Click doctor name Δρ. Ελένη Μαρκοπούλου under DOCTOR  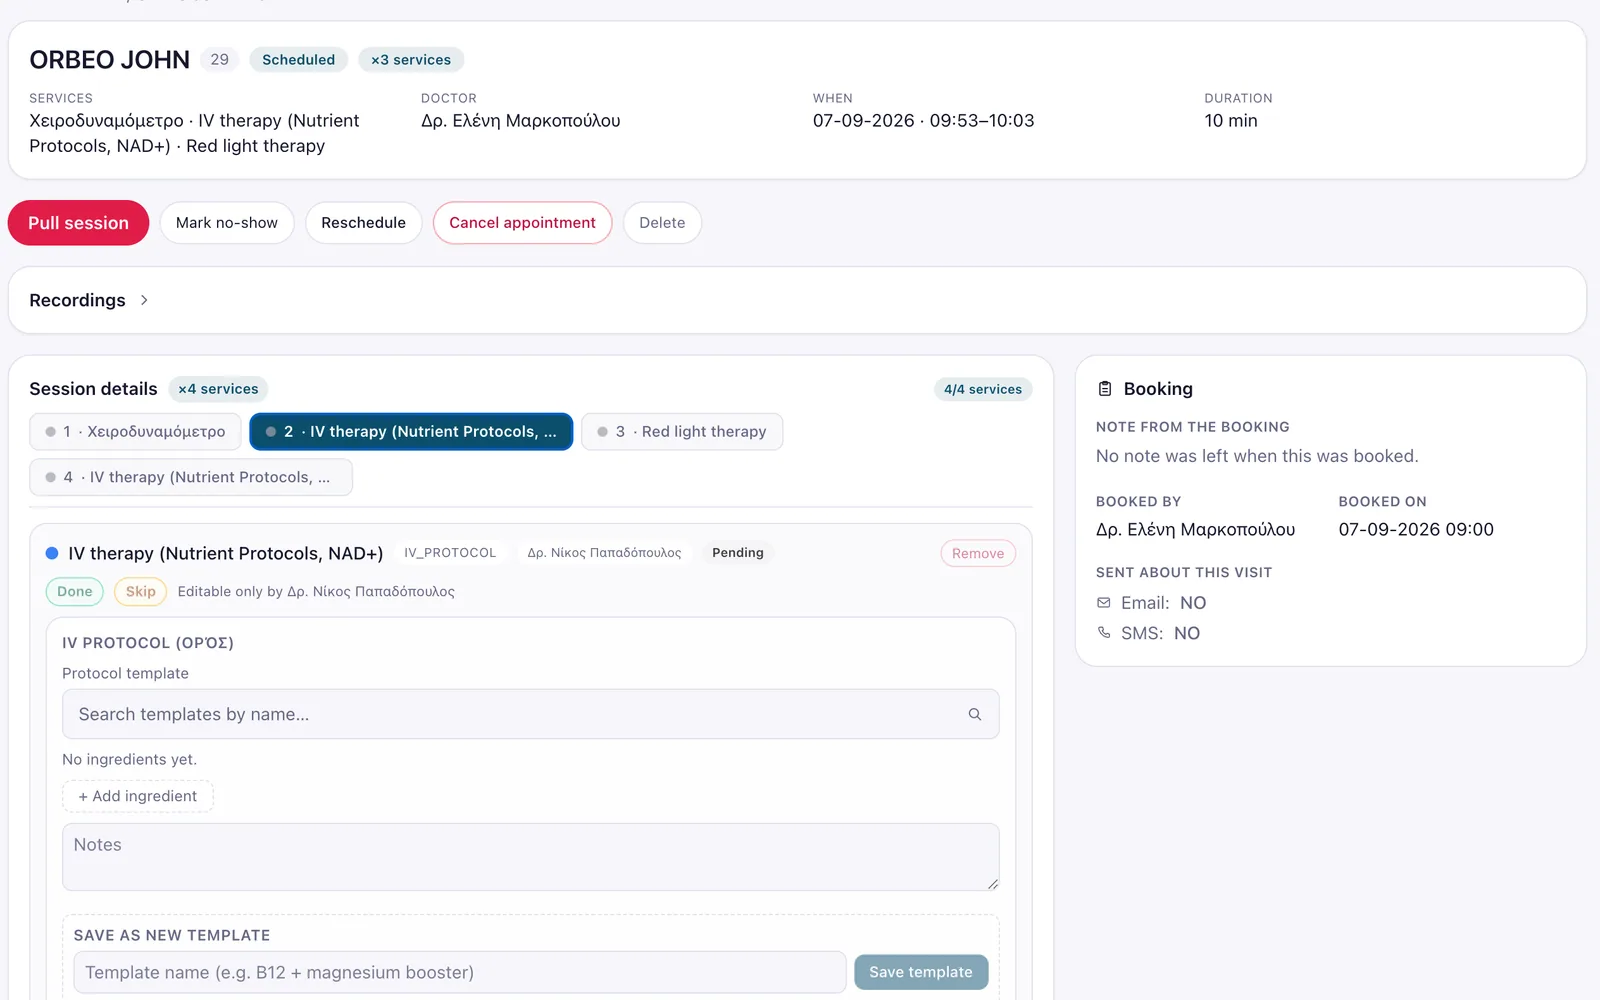click(x=521, y=121)
